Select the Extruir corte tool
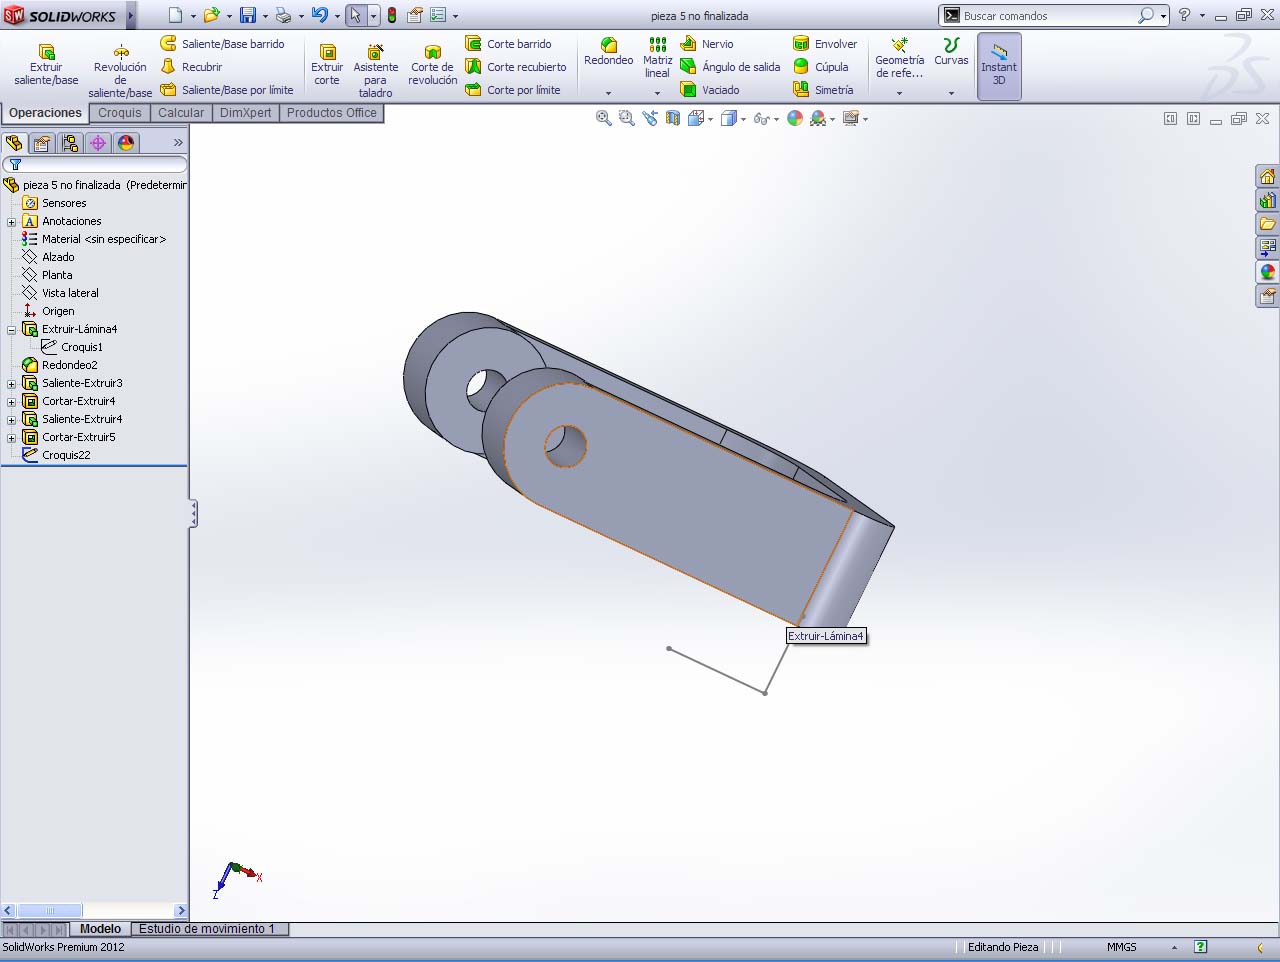 pos(327,65)
